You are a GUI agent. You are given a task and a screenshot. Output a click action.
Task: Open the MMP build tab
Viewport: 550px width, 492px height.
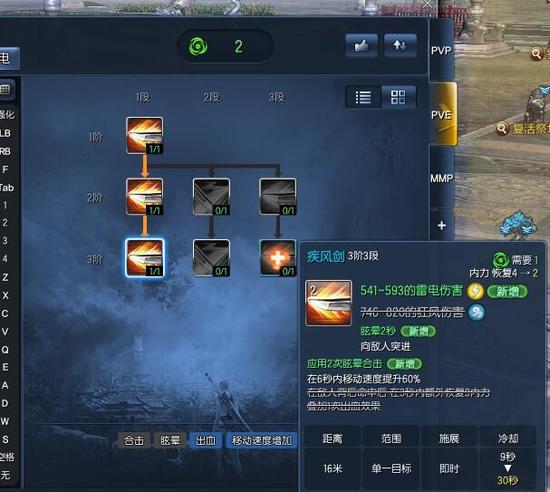(x=442, y=178)
